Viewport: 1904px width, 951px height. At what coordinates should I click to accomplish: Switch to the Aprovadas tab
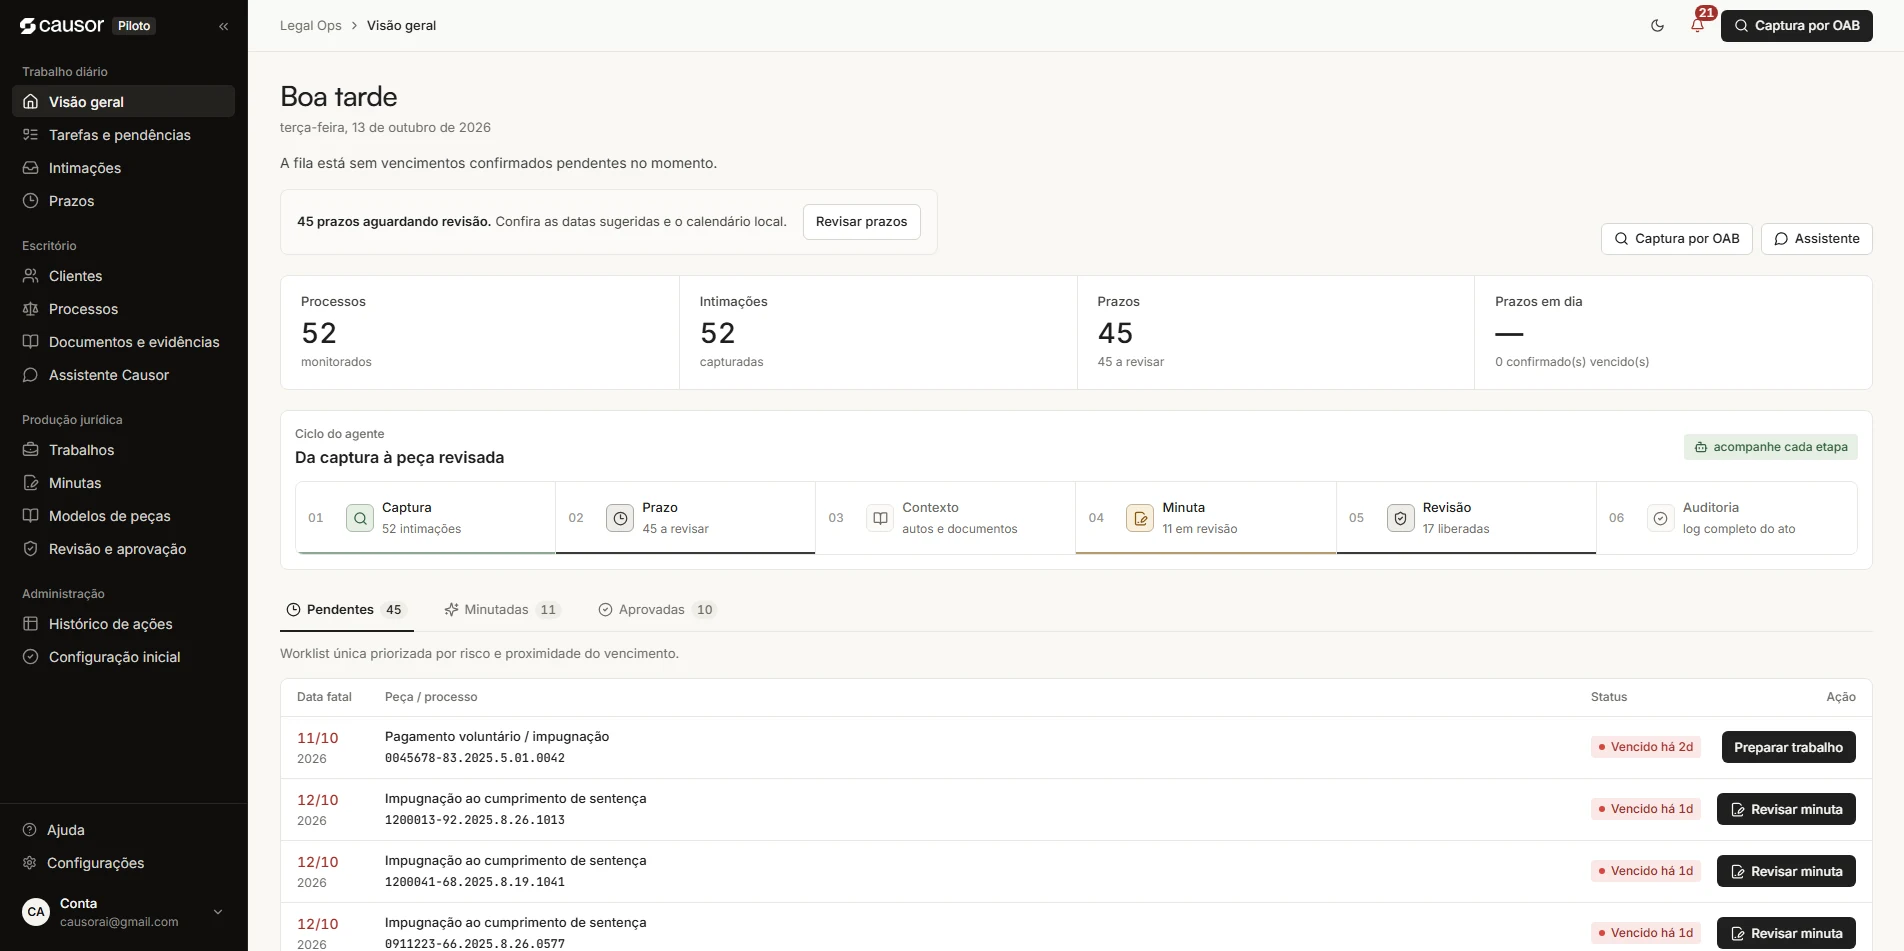(x=657, y=609)
